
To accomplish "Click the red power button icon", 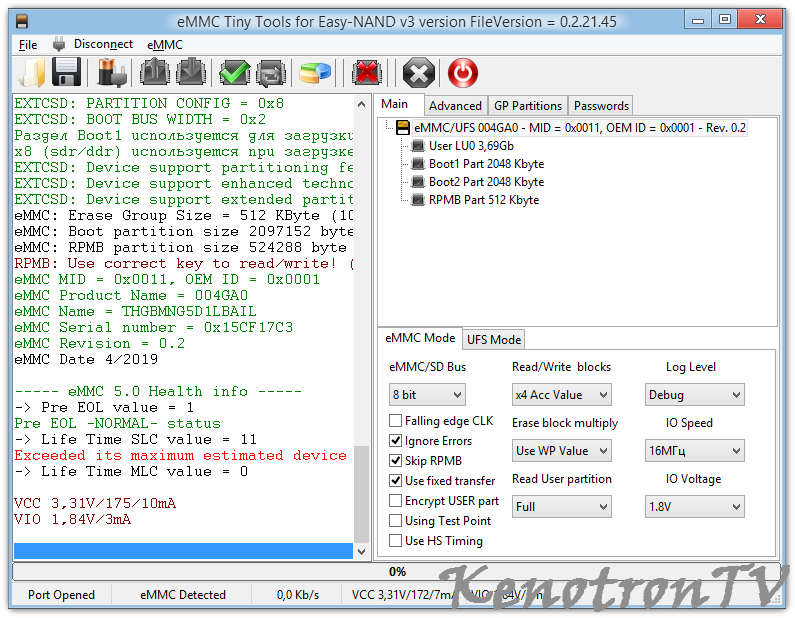I will (462, 72).
